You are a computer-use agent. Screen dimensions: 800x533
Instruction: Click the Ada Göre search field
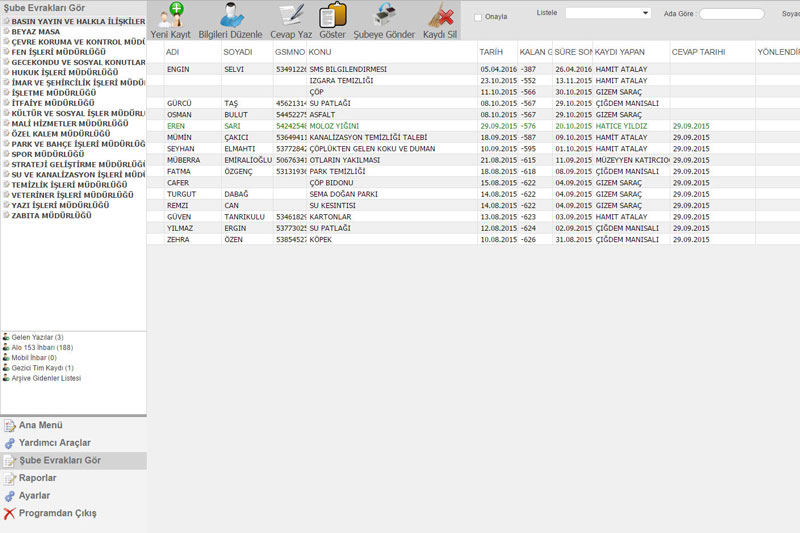point(731,14)
